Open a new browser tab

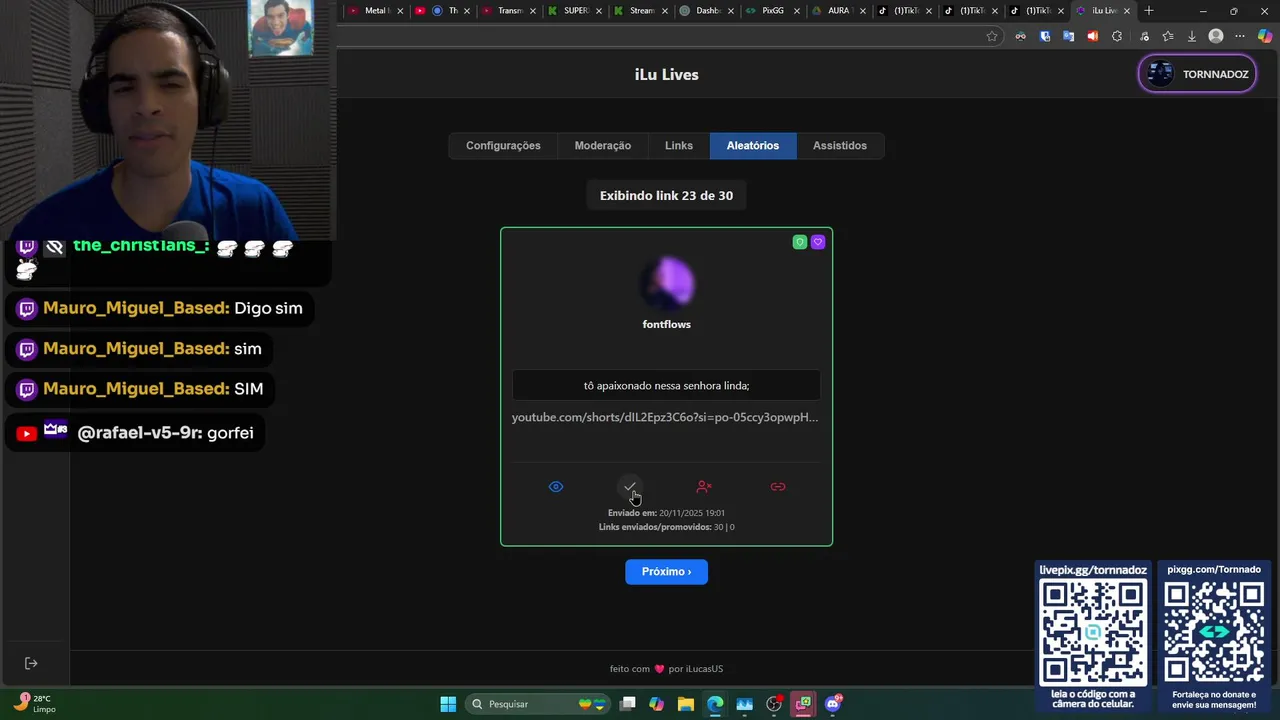[x=1149, y=11]
